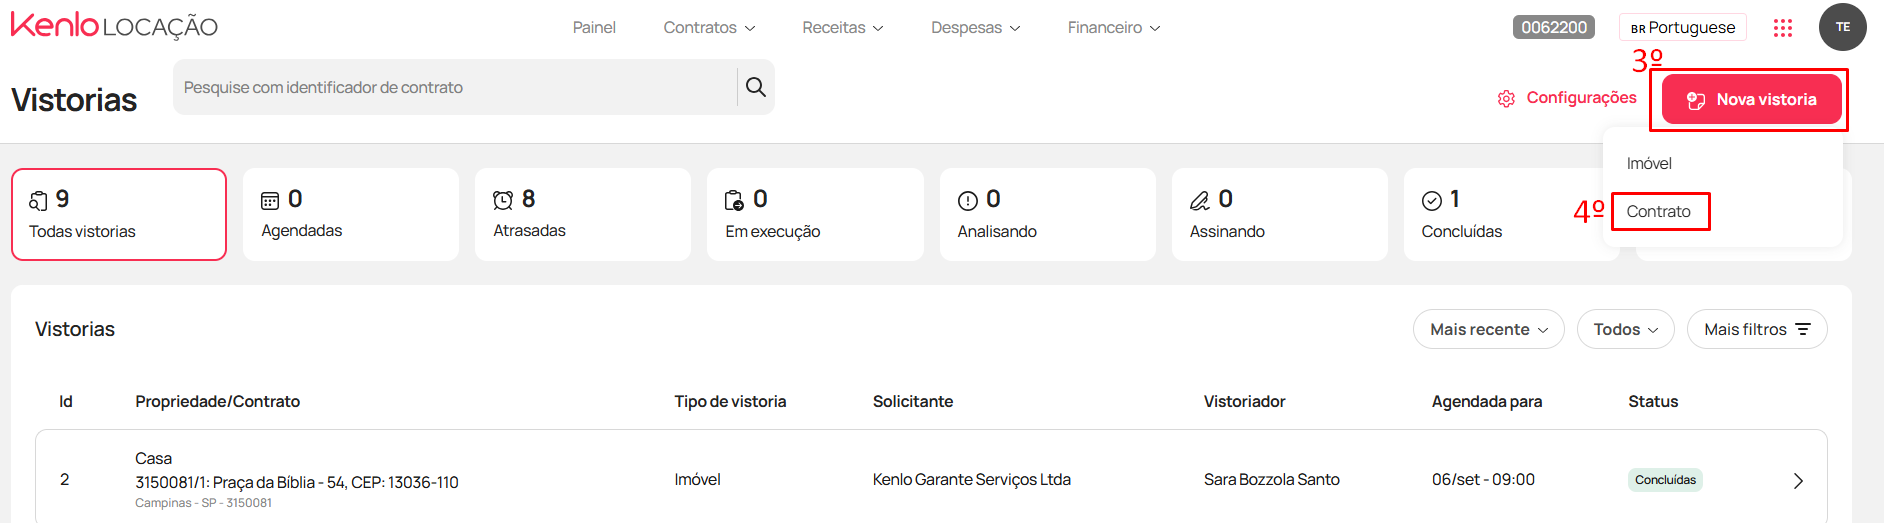Click the Assinando pen signature icon
Viewport: 1884px width, 523px height.
pyautogui.click(x=1200, y=201)
